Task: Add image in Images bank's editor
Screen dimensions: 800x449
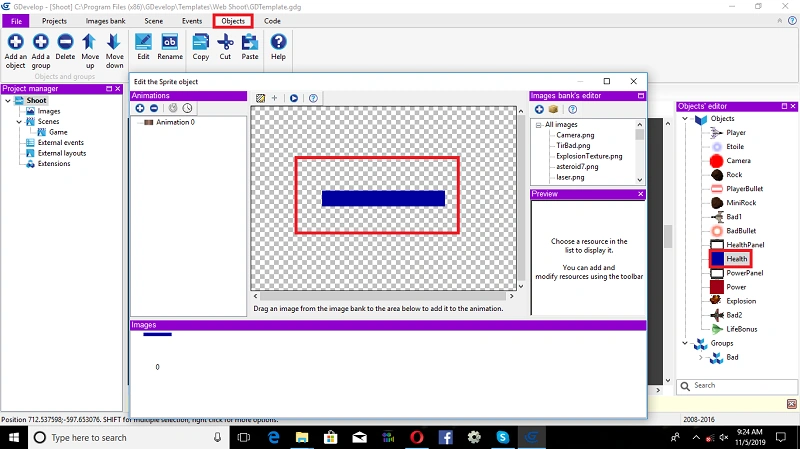Action: click(x=539, y=109)
